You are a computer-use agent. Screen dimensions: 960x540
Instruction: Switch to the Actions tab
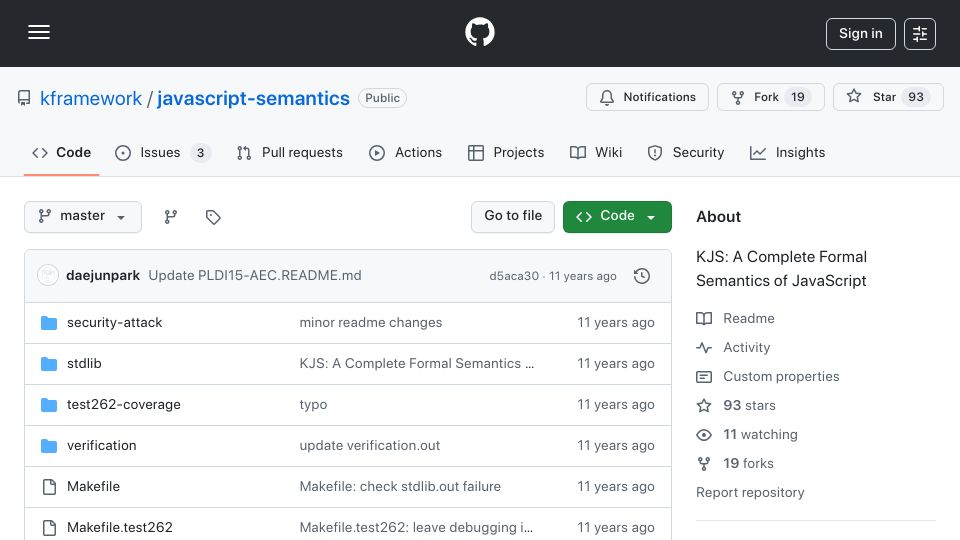coord(405,152)
